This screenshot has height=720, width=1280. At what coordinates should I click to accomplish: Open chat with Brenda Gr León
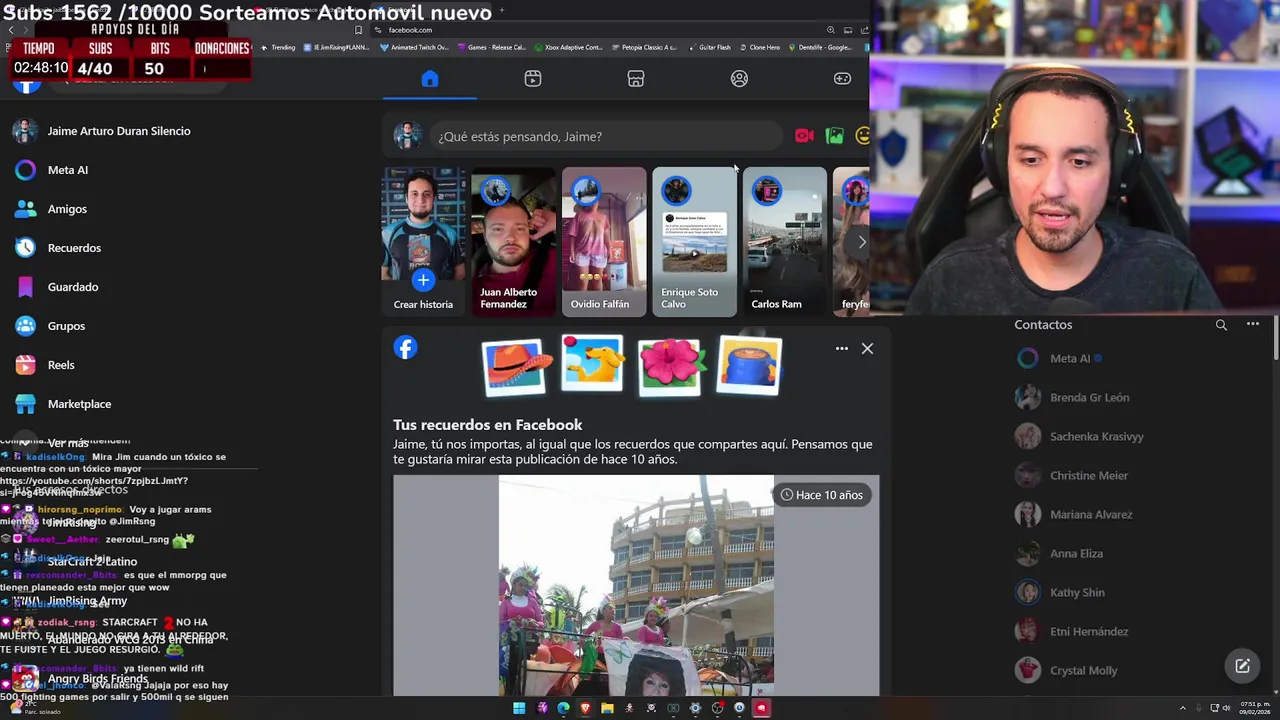pos(1072,397)
